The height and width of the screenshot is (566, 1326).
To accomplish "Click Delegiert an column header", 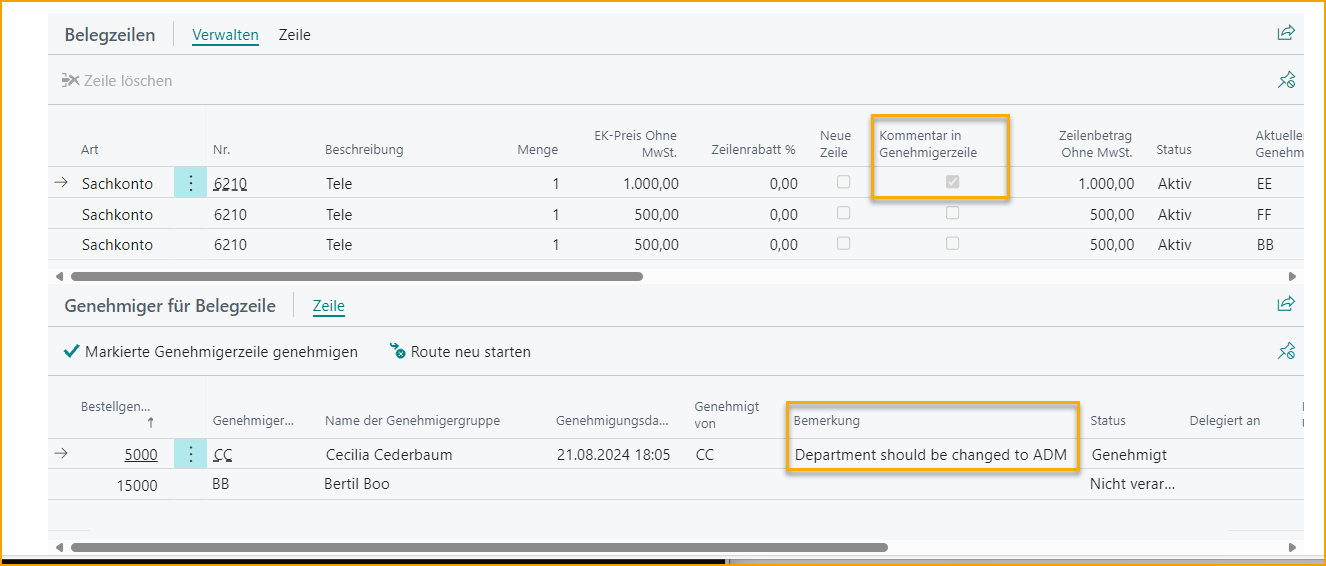I will (x=1224, y=421).
